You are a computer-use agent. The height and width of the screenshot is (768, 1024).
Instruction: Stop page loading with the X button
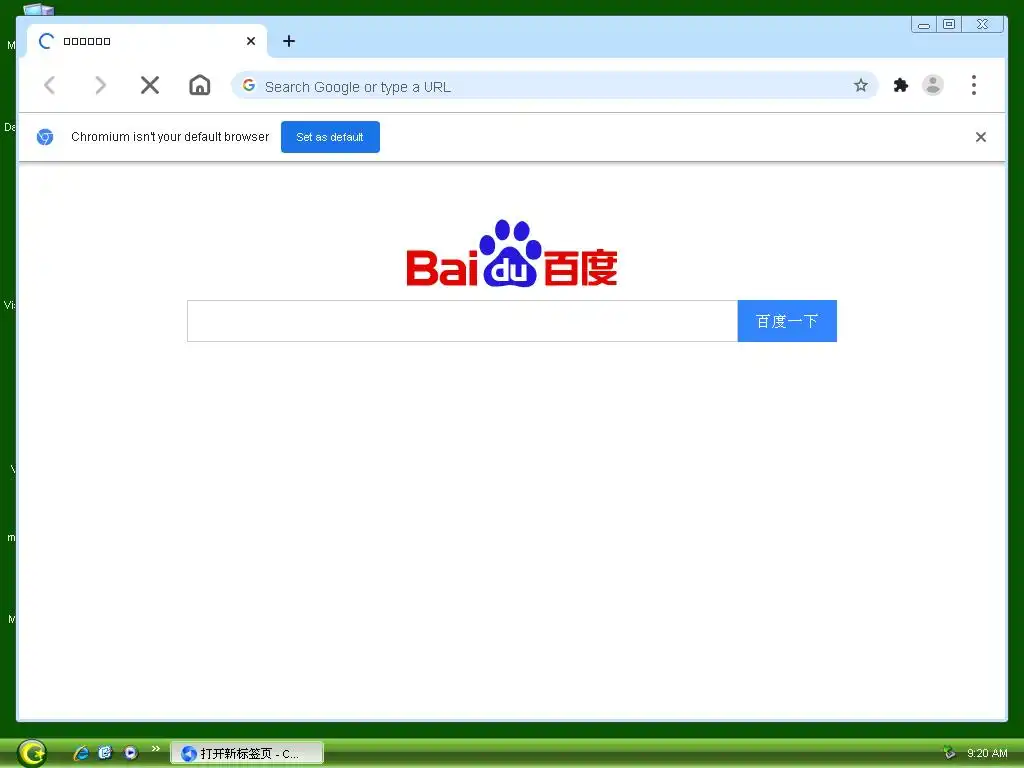pos(150,85)
